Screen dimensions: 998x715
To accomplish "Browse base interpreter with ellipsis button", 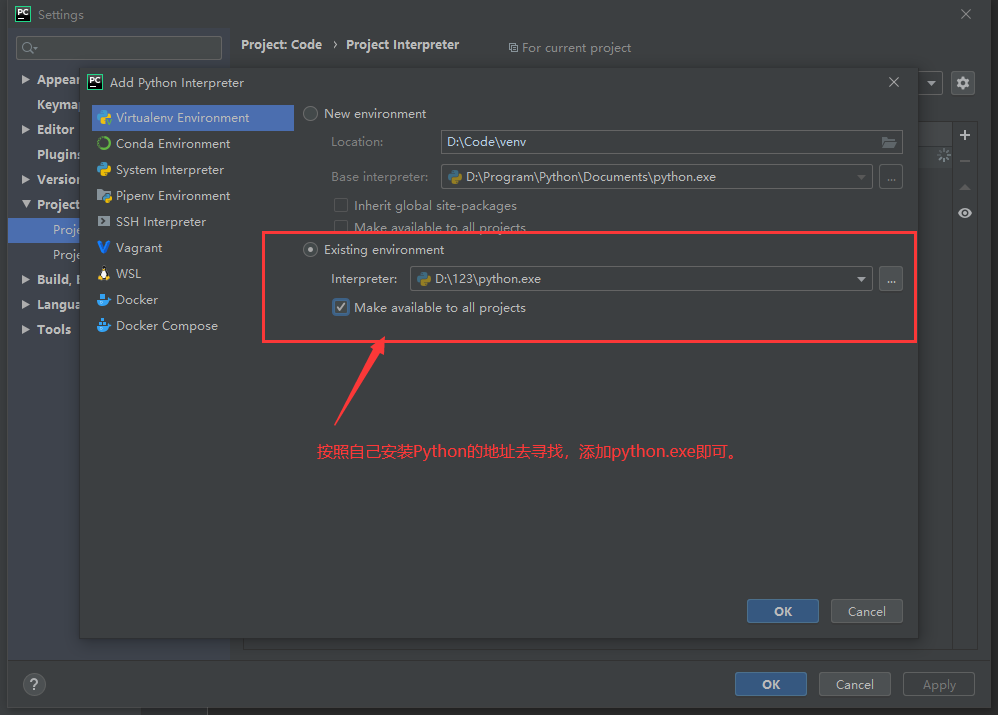I will [891, 177].
